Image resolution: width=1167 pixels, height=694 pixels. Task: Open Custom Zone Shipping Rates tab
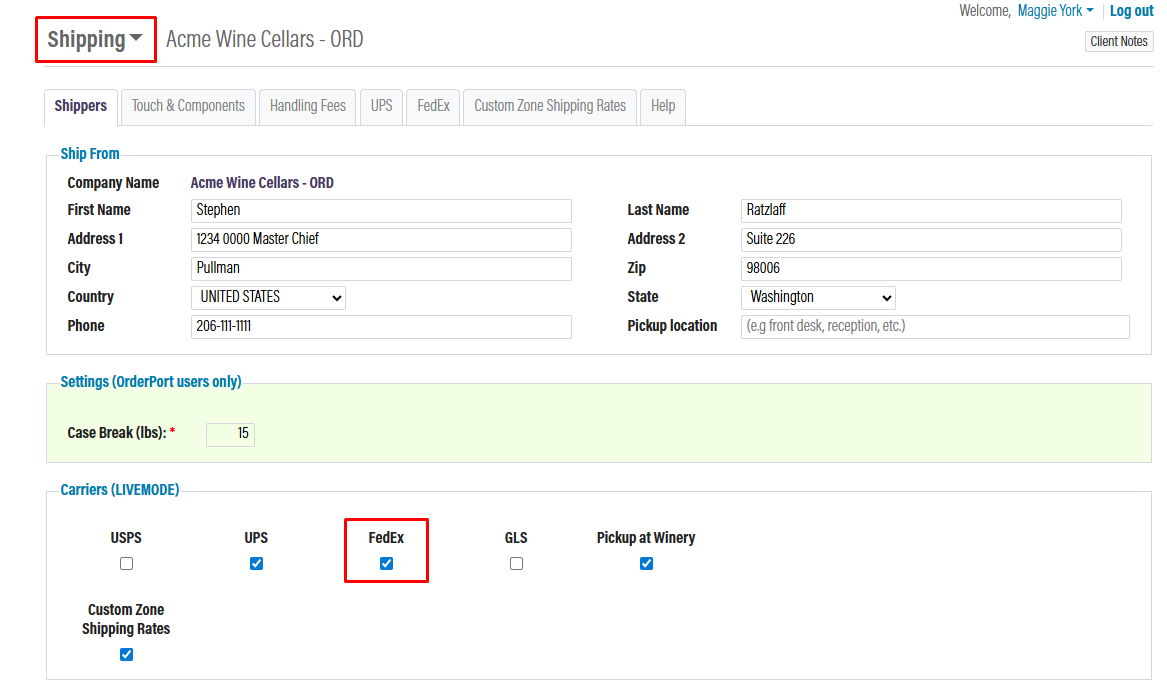(550, 106)
